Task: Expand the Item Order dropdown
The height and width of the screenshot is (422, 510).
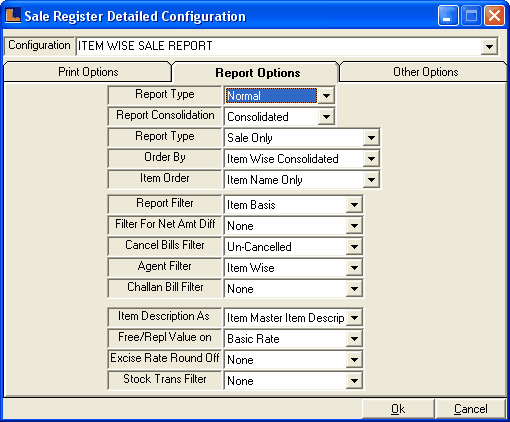Action: (371, 180)
